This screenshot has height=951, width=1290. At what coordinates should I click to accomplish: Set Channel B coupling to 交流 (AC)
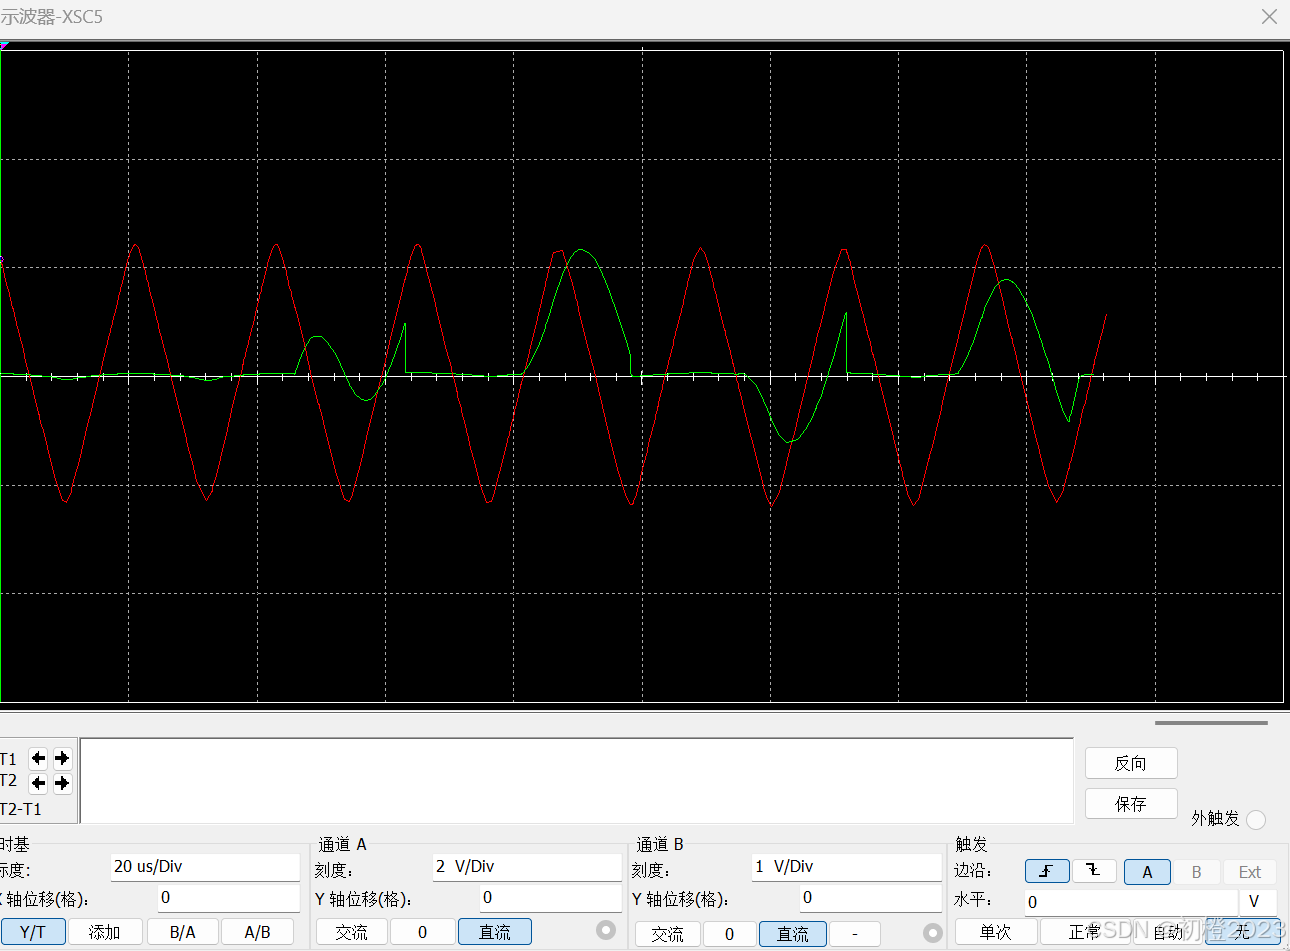coord(668,934)
